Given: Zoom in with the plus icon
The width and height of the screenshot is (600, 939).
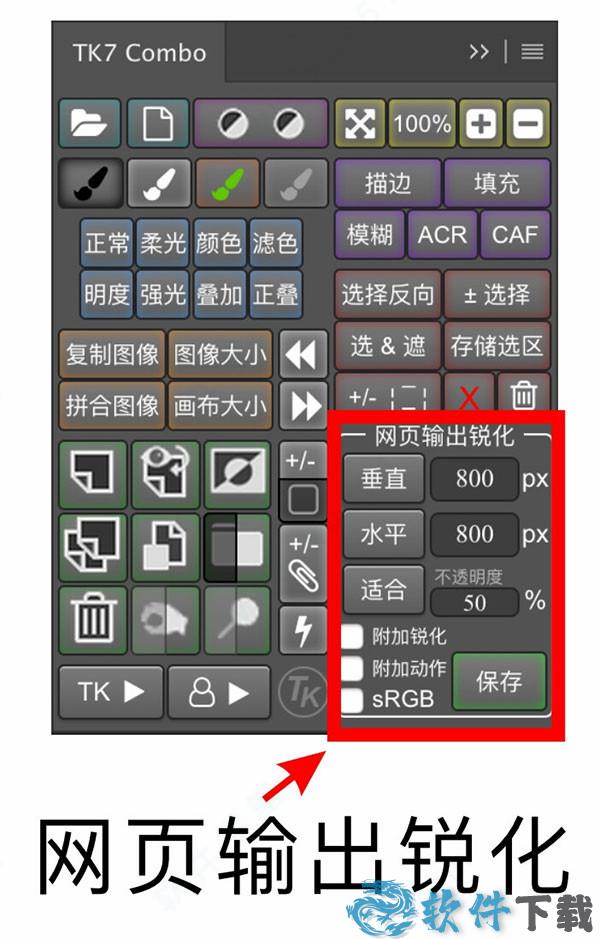Looking at the screenshot, I should tap(481, 123).
